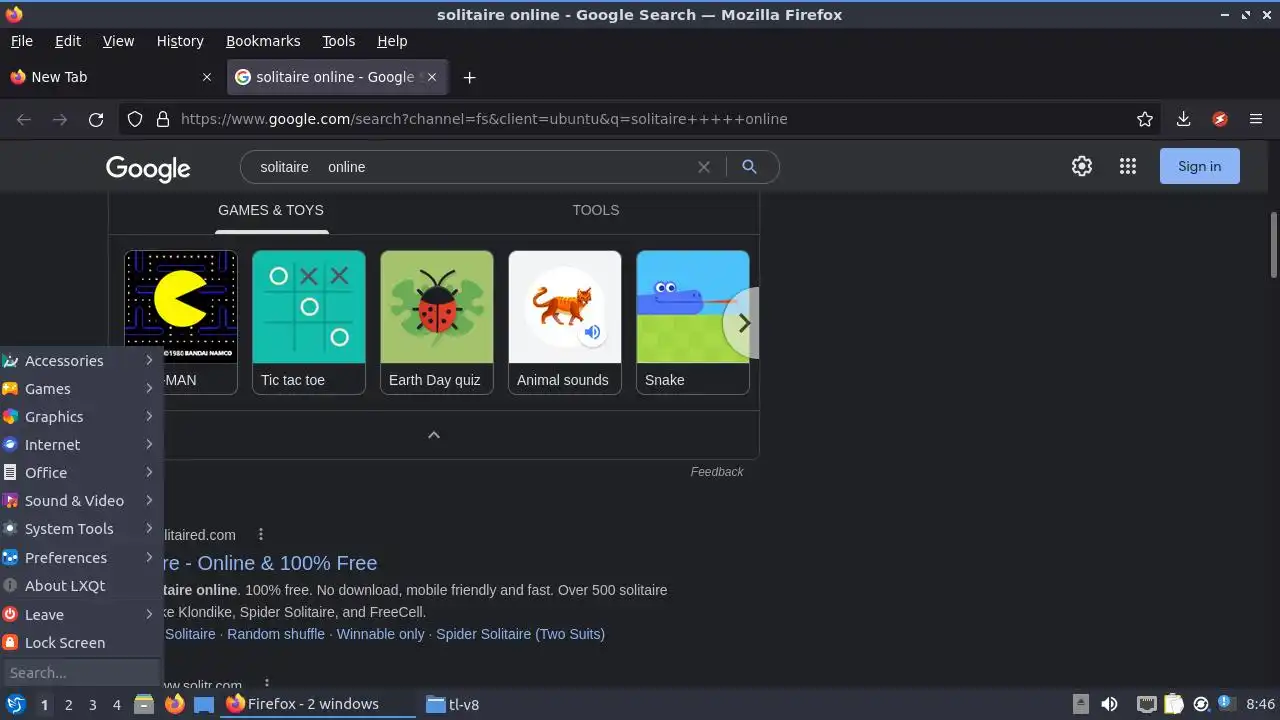
Task: Click the red extension icon in toolbar
Action: click(1220, 119)
